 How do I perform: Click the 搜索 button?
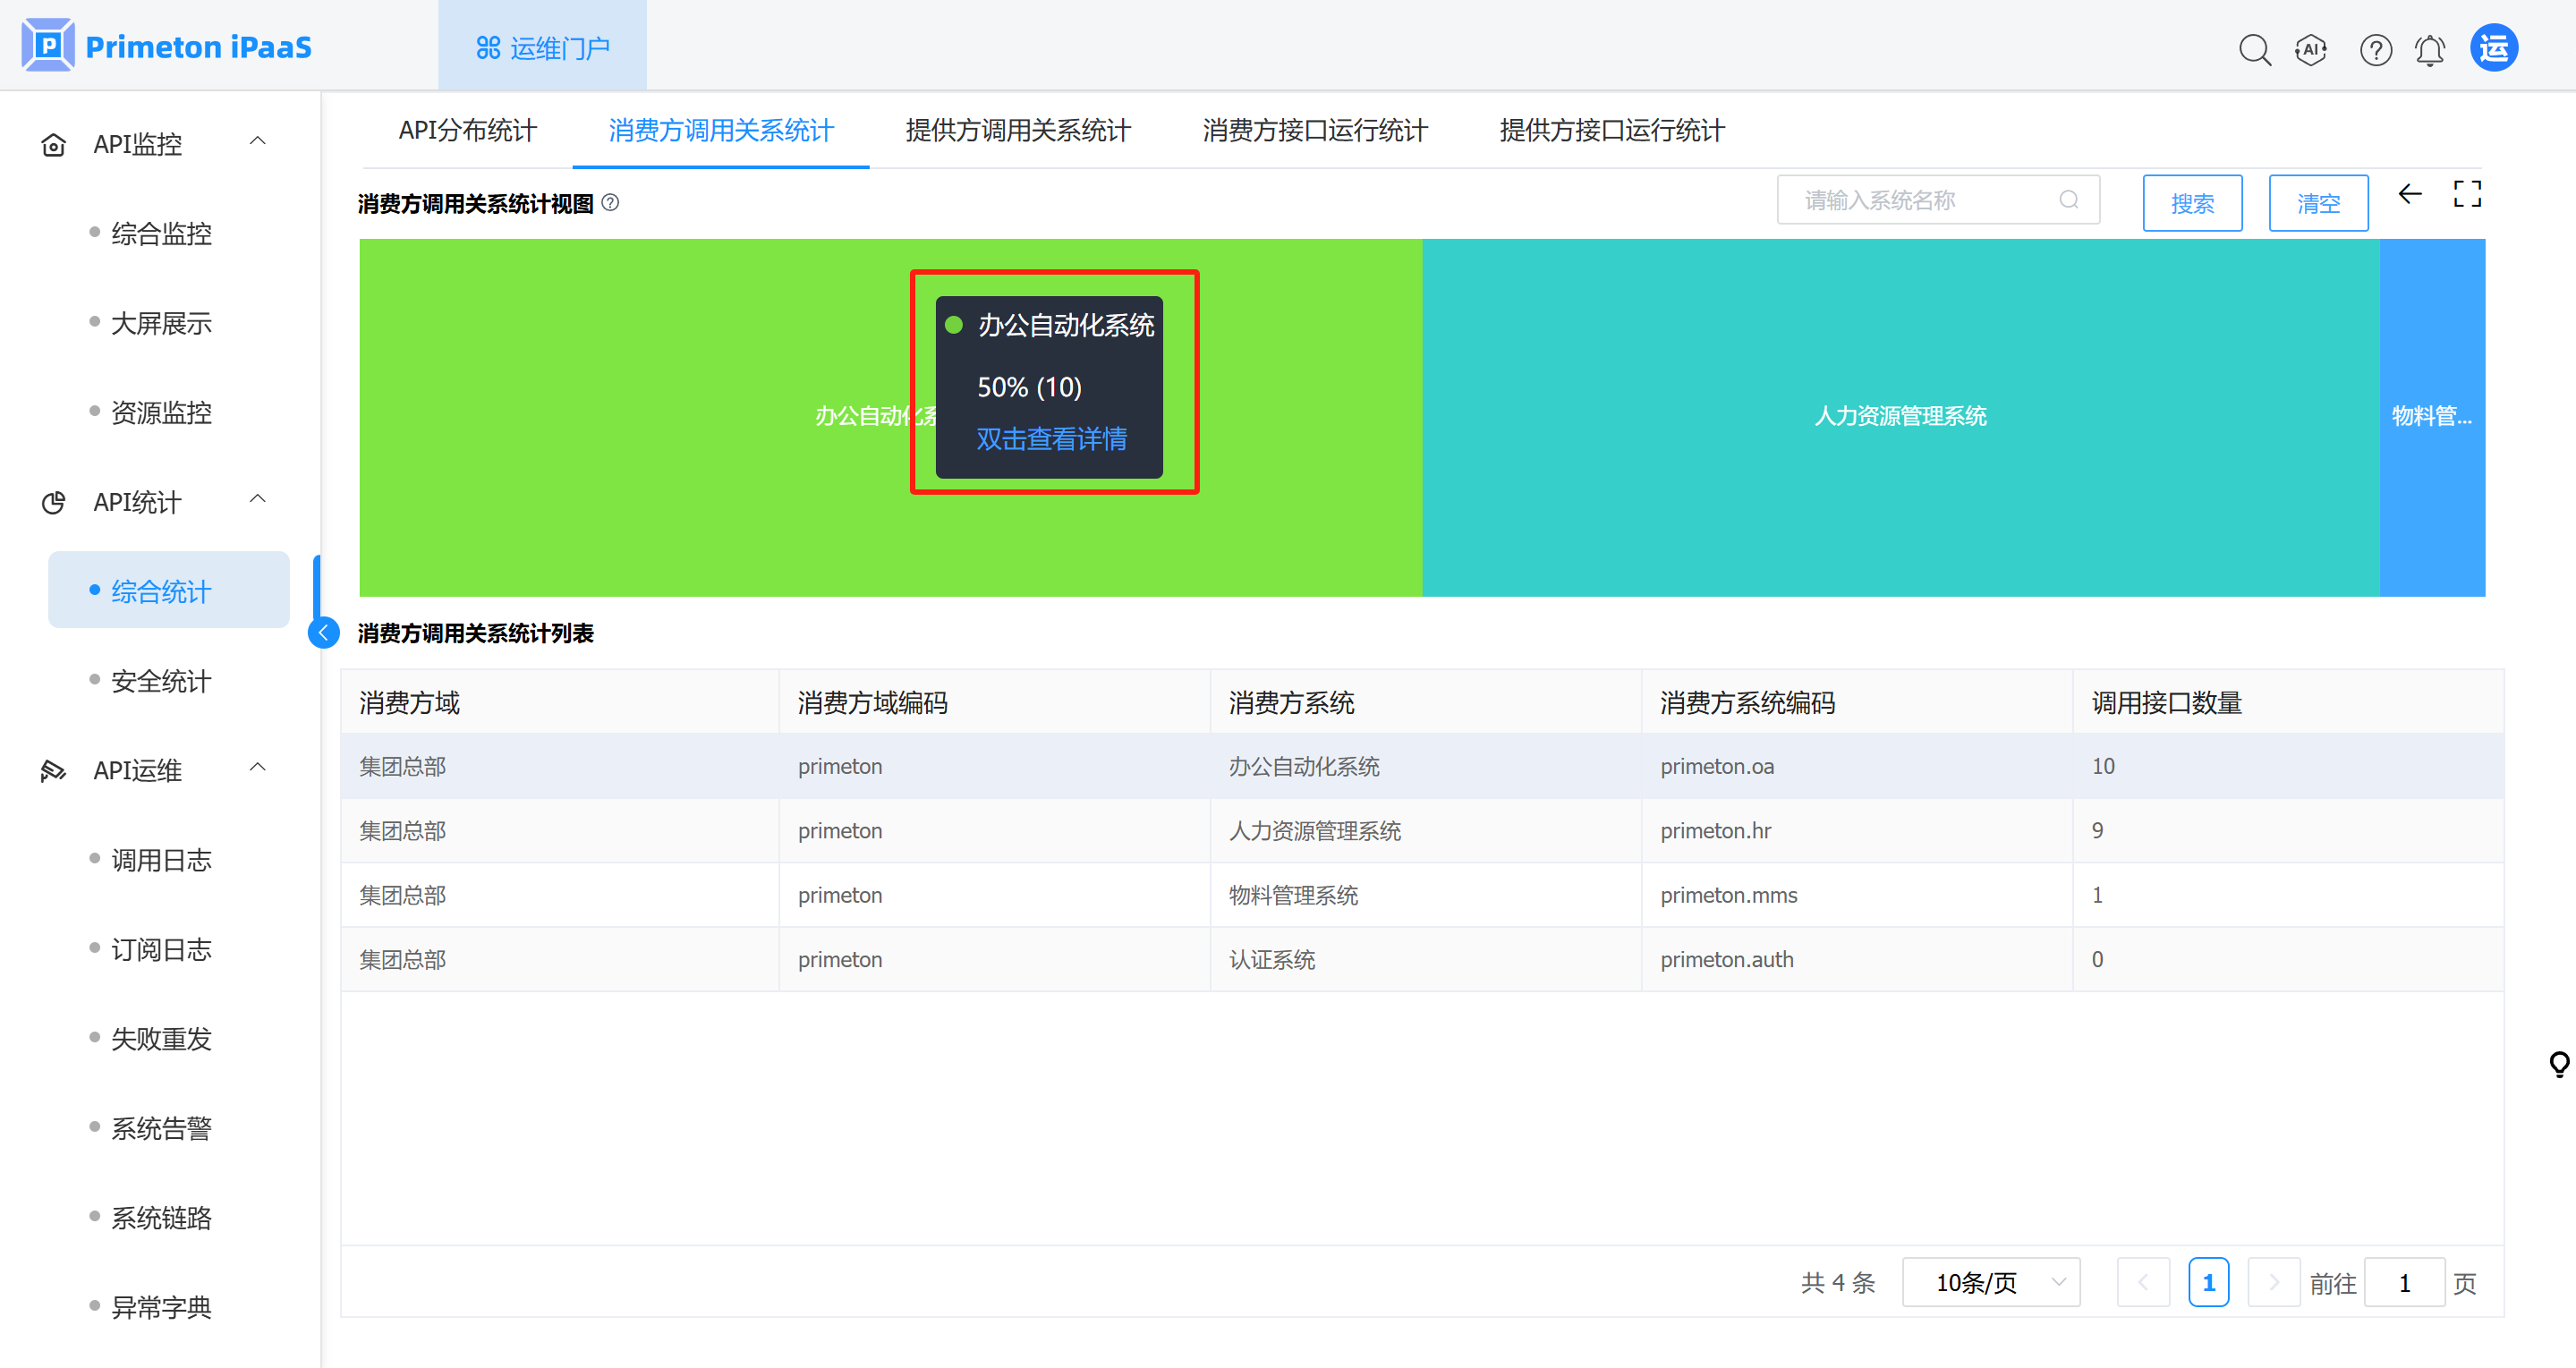(2192, 203)
